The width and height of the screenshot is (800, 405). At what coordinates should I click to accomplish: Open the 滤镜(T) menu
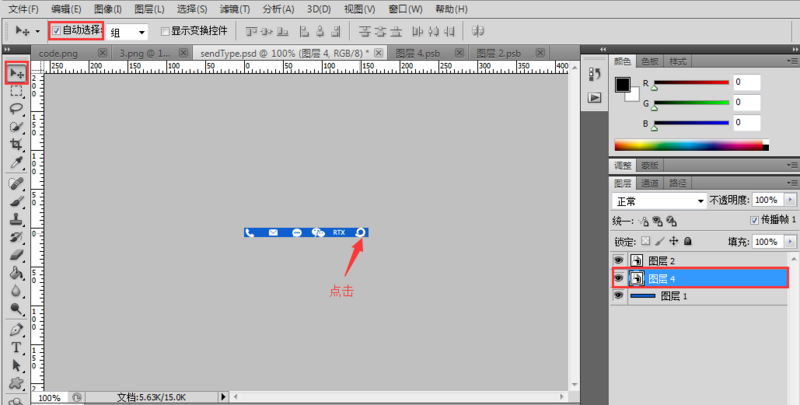click(x=235, y=9)
